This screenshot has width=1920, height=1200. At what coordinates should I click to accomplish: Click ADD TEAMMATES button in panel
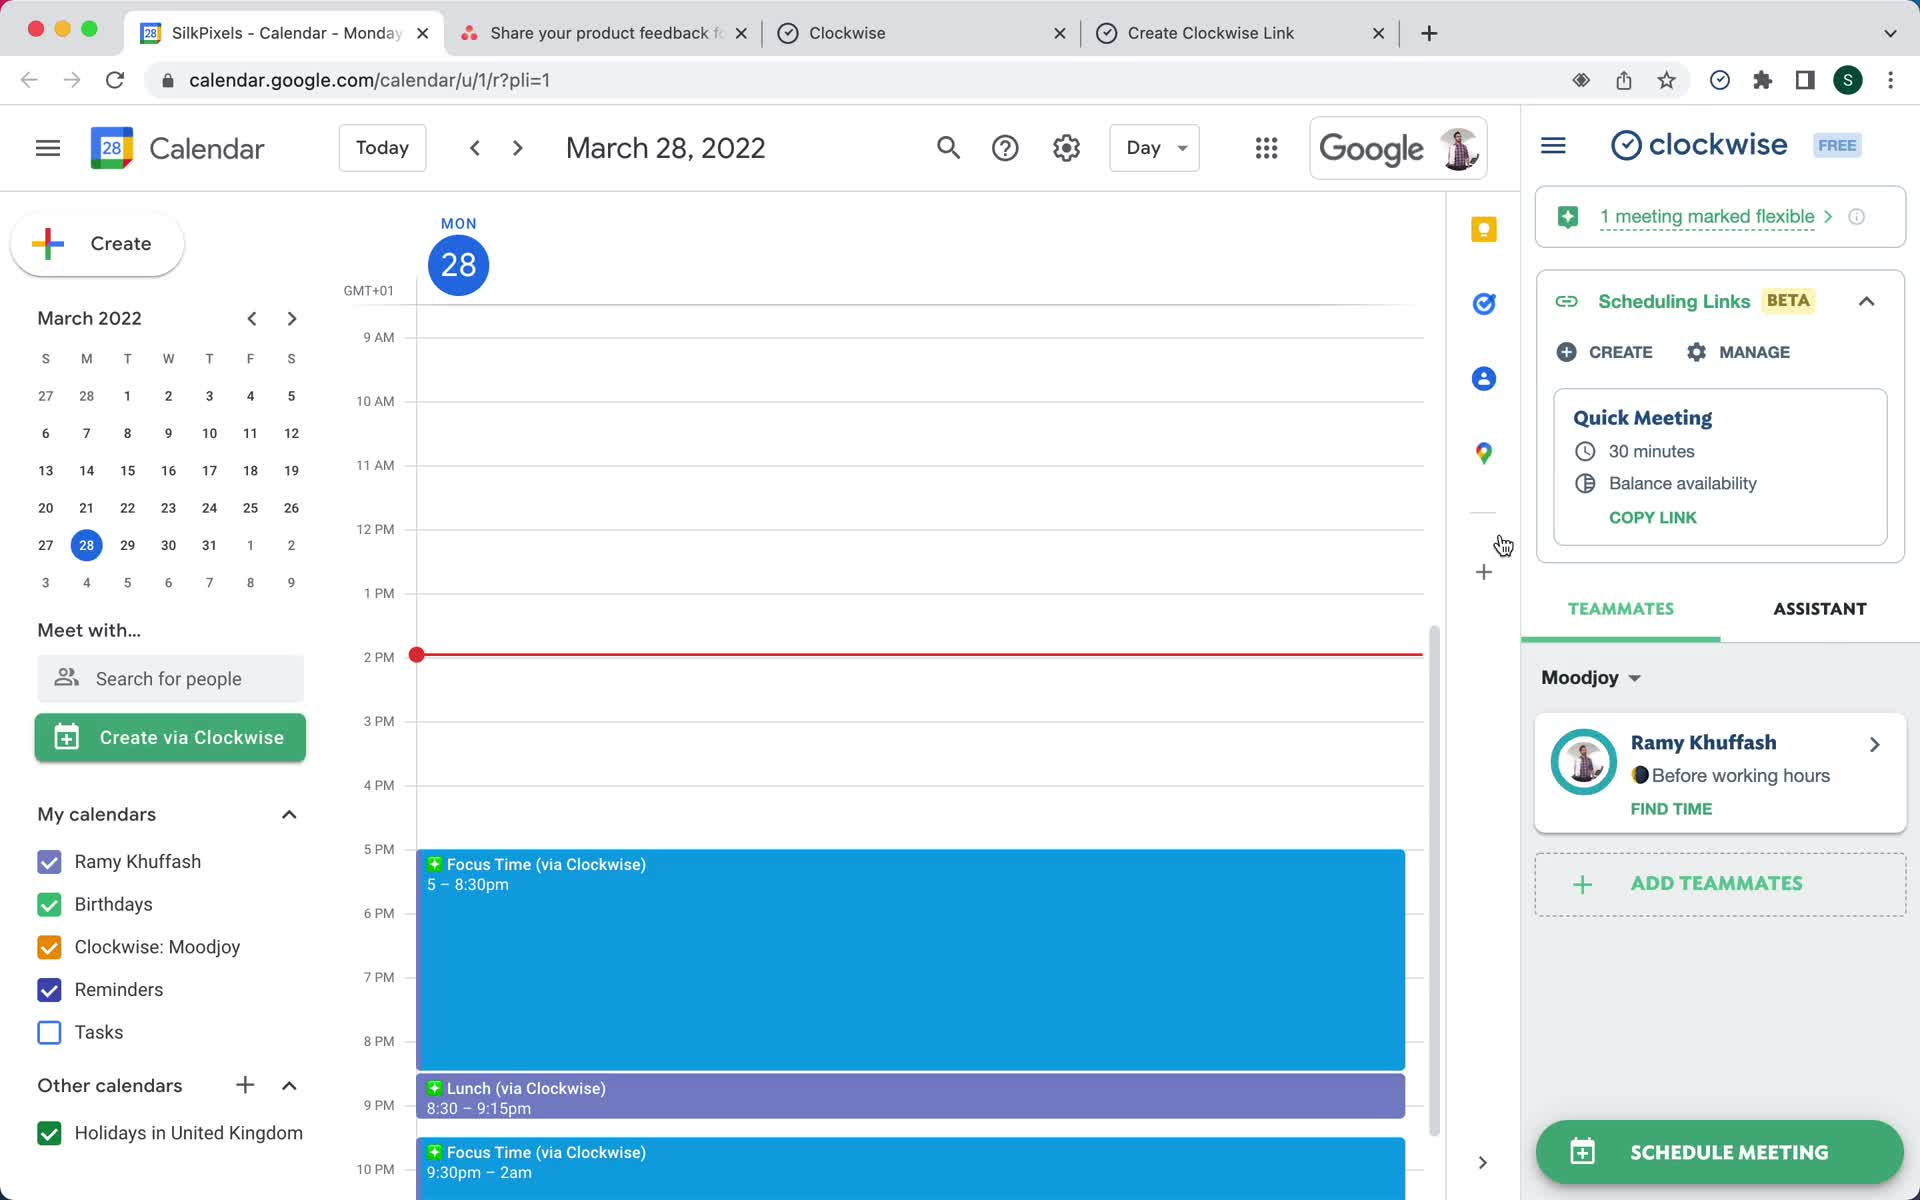point(1720,883)
